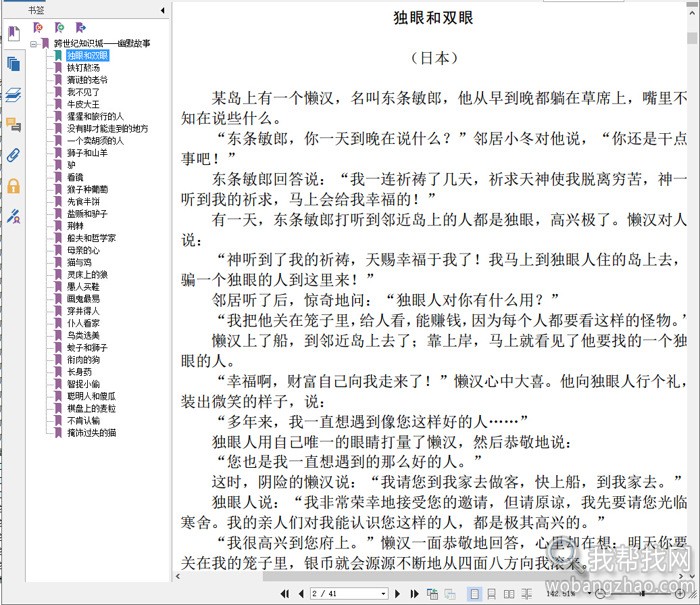Click the zoom slider handle
Viewport: 700px width, 605px height.
[x=642, y=593]
